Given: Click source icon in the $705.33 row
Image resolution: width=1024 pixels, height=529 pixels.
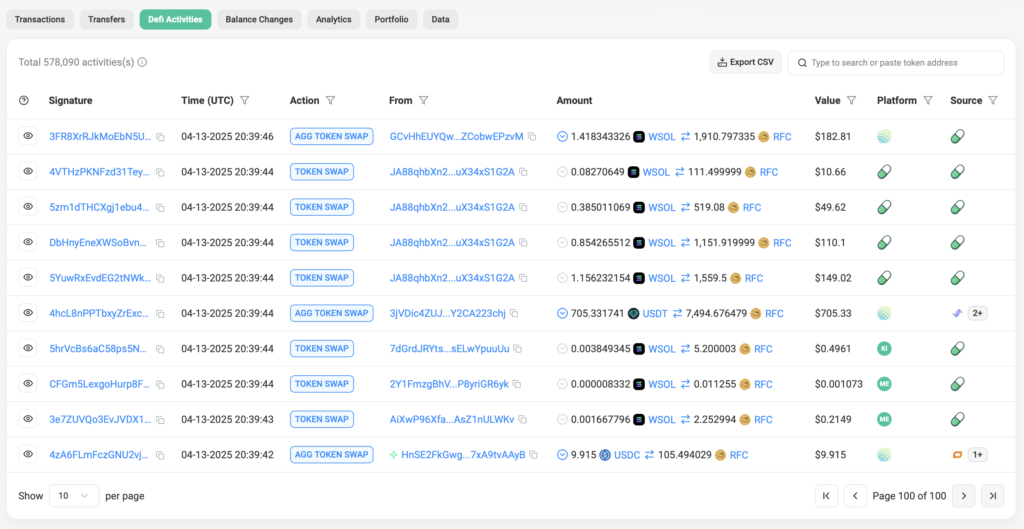Looking at the screenshot, I should tap(957, 313).
